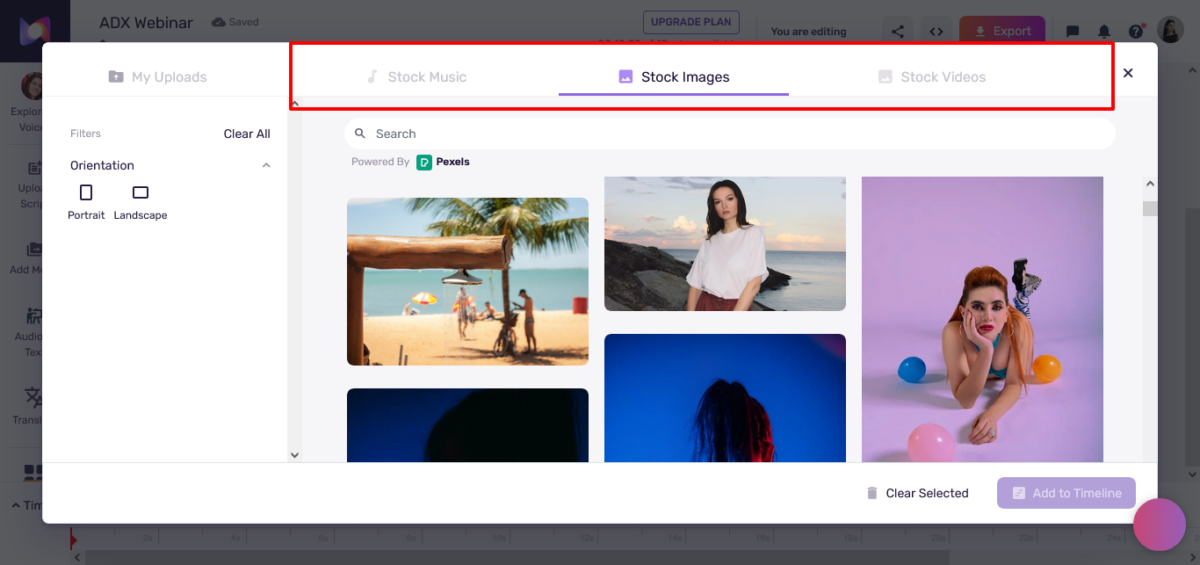Filter by Portrait orientation
This screenshot has width=1200, height=565.
coord(86,201)
